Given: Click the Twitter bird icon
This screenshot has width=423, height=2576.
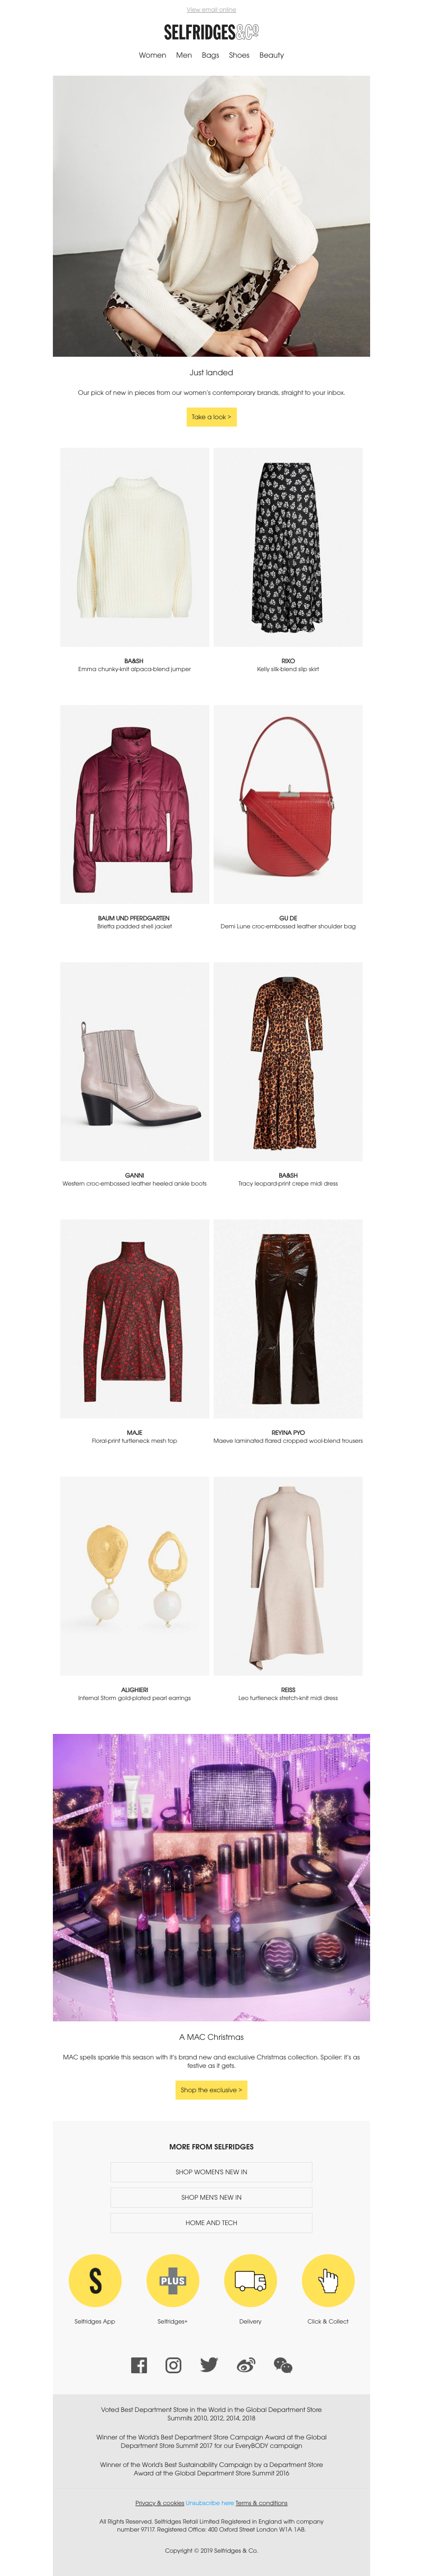Looking at the screenshot, I should [x=209, y=2365].
